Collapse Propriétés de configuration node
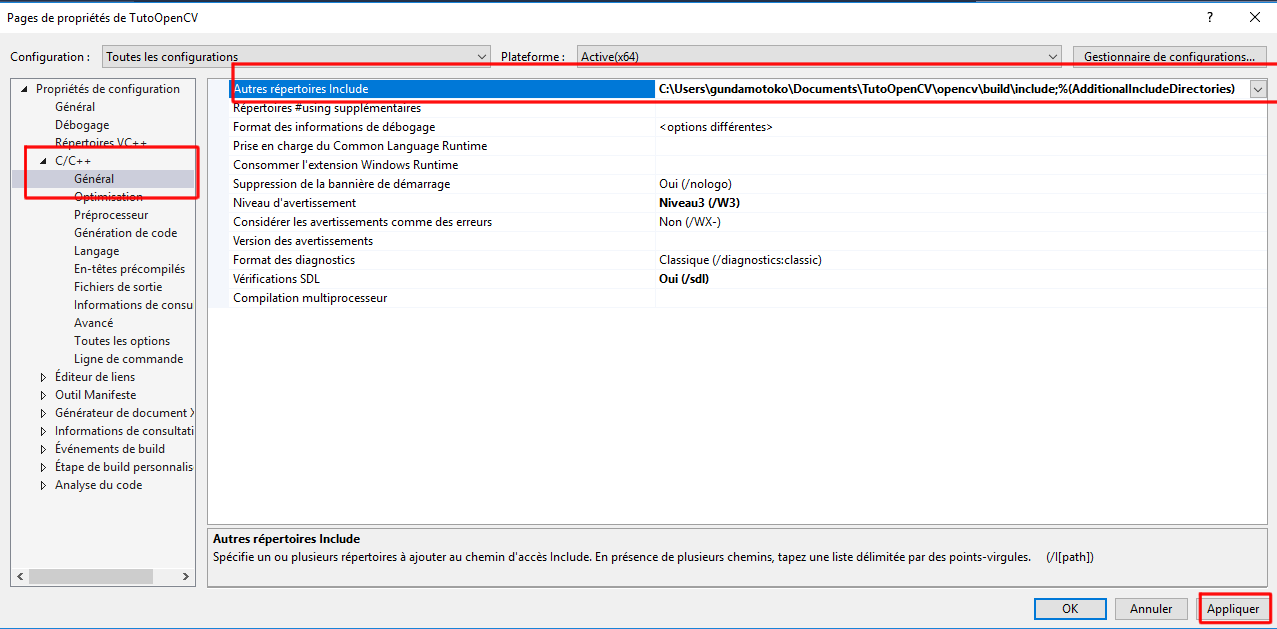1277x629 pixels. click(x=25, y=89)
